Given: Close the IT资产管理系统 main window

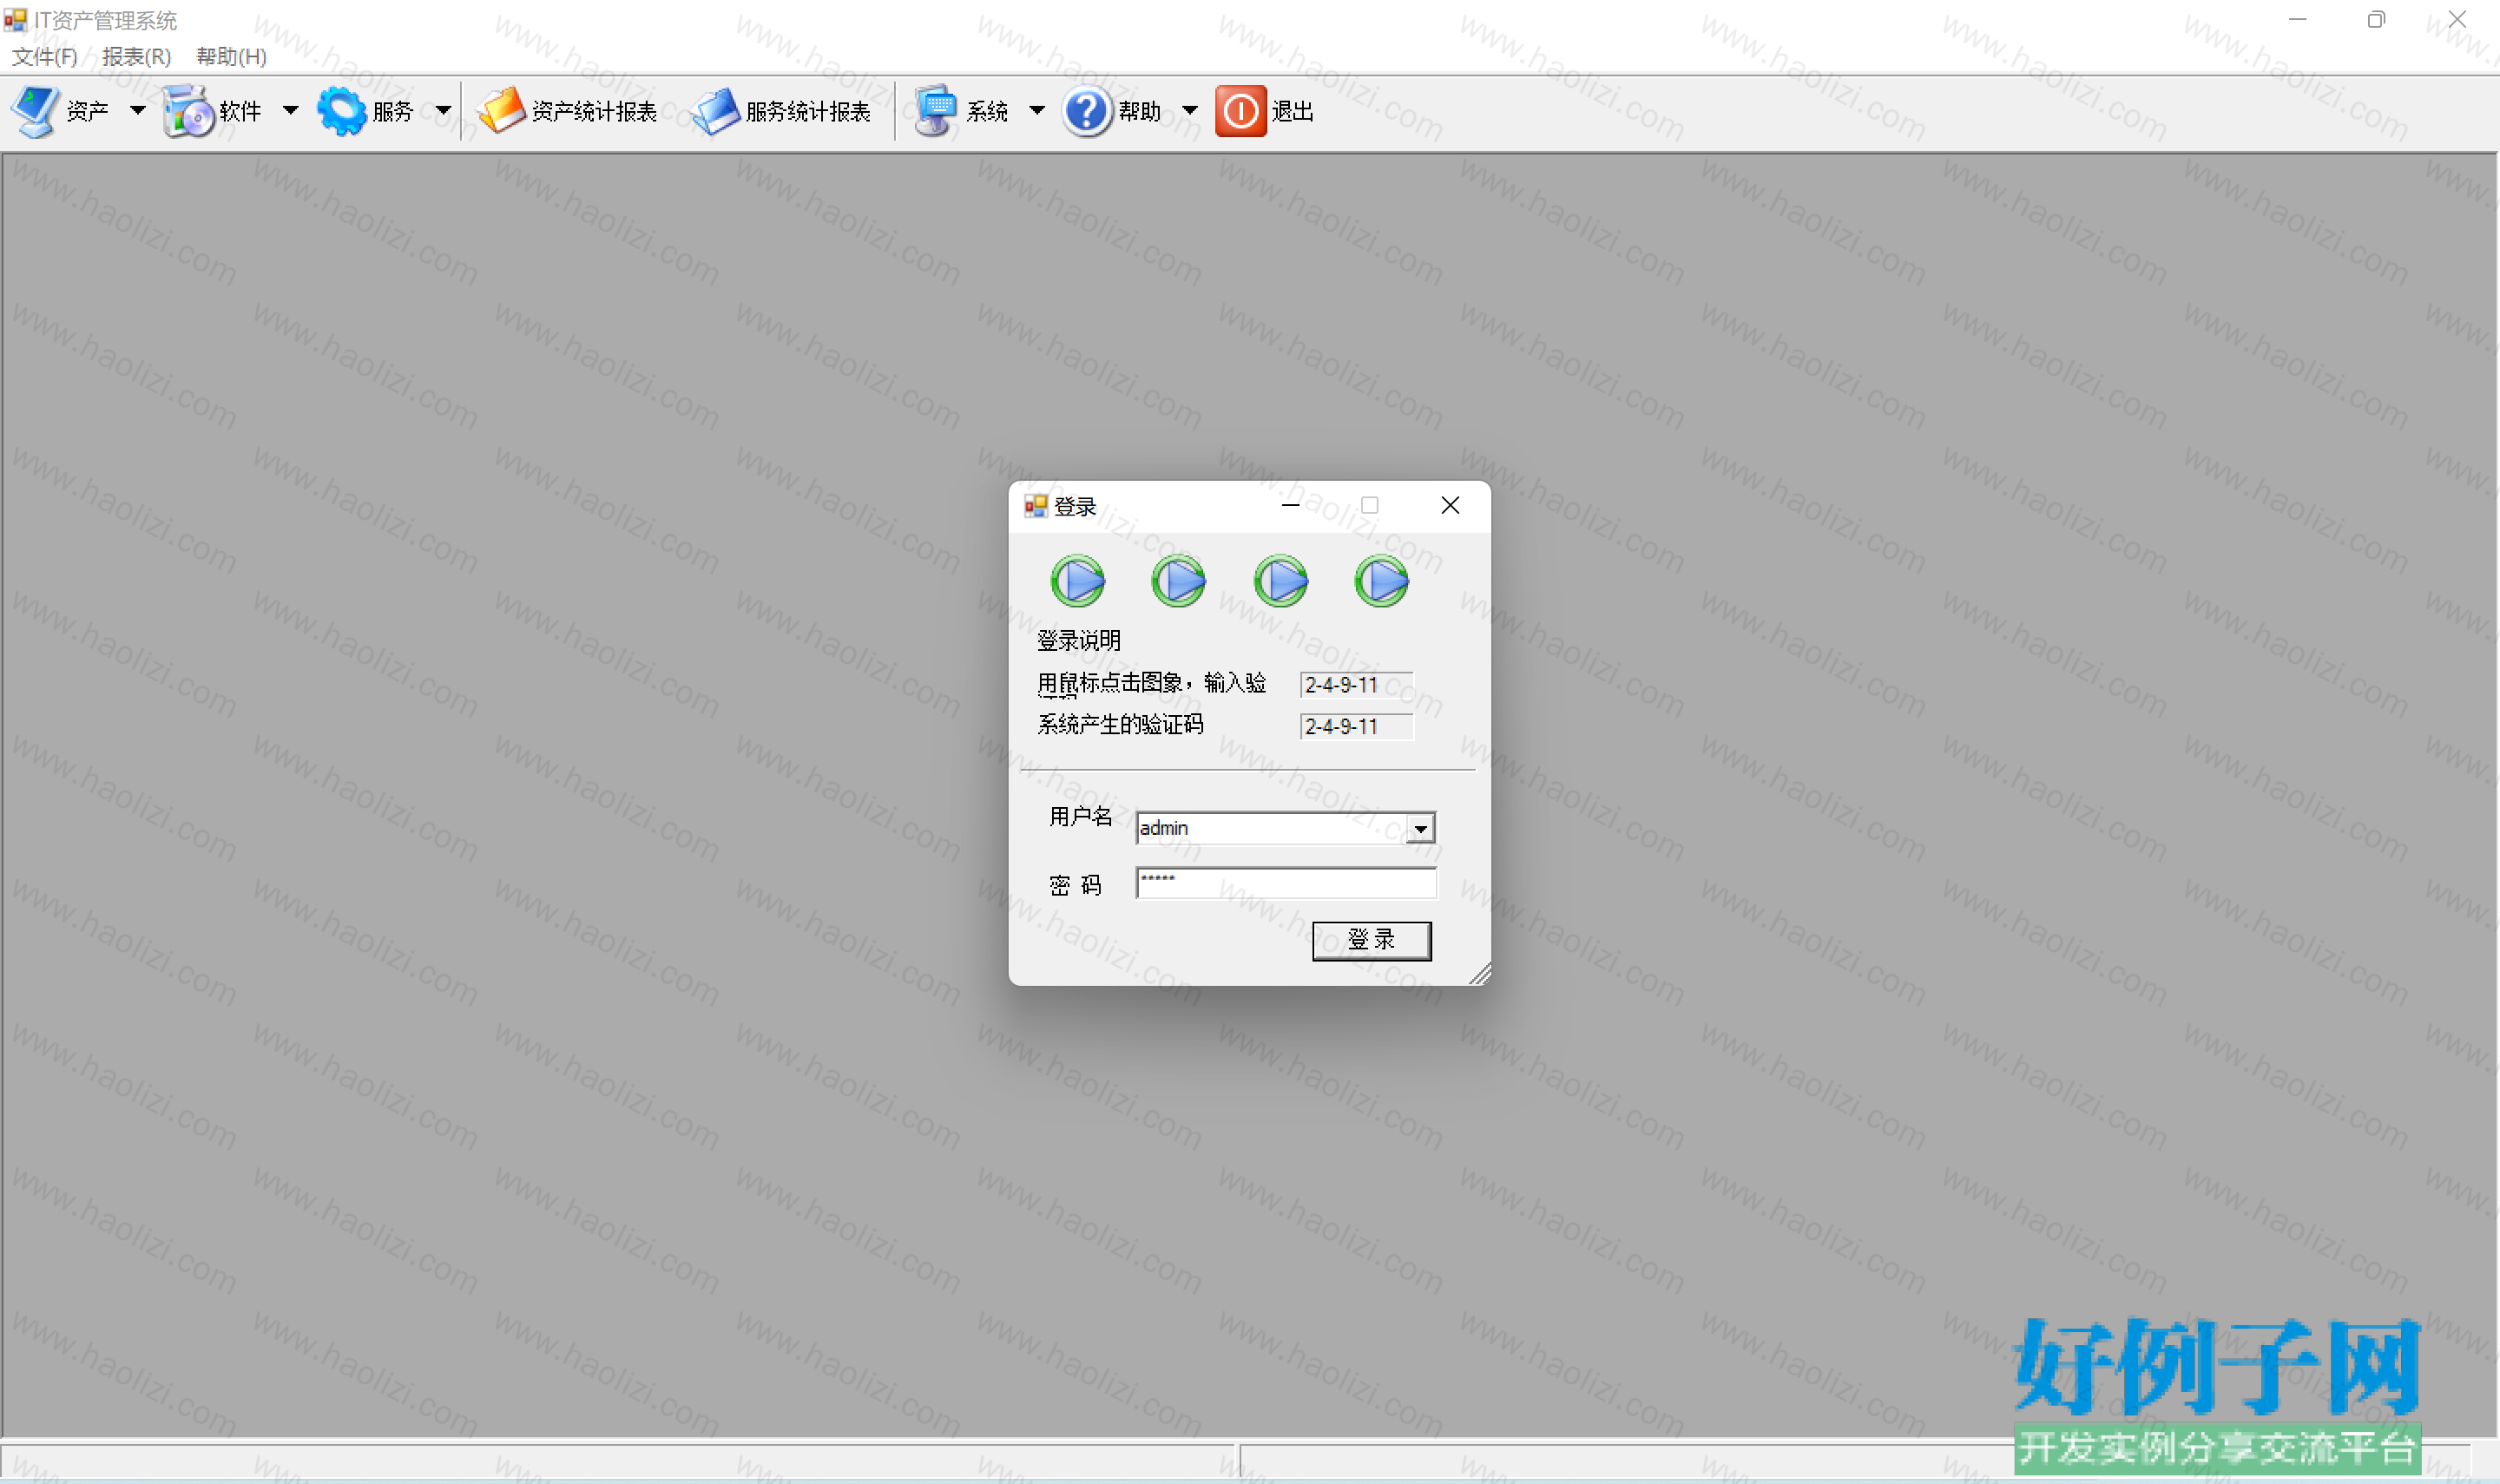Looking at the screenshot, I should click(2457, 19).
